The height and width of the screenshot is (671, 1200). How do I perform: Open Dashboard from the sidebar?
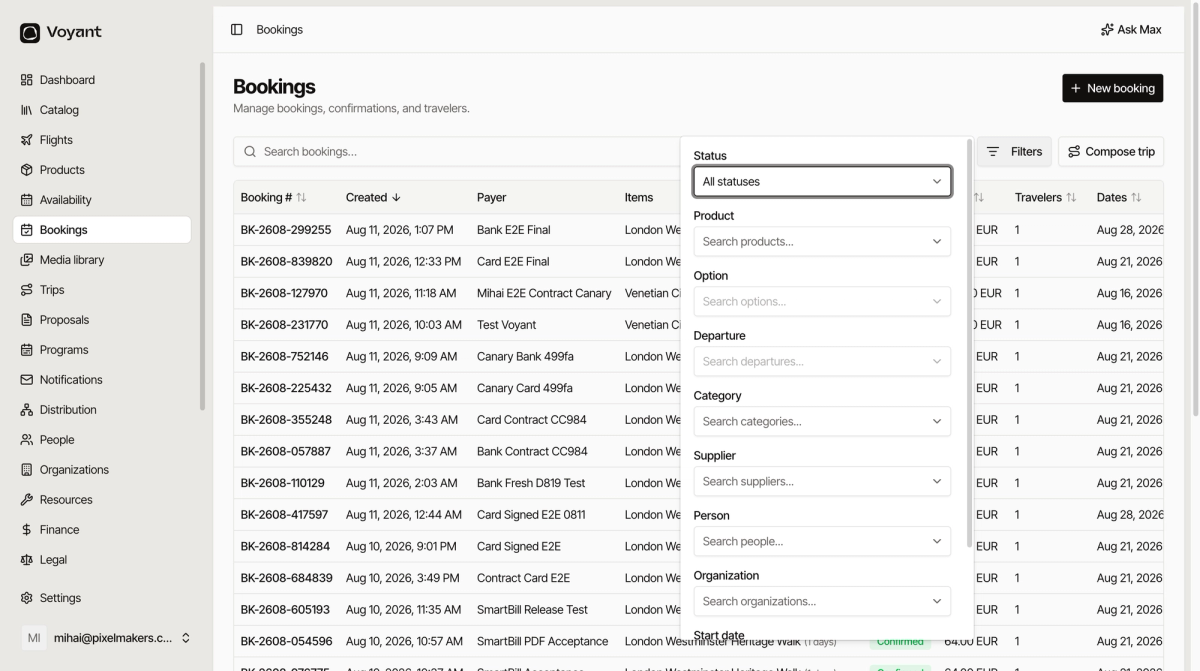pyautogui.click(x=102, y=80)
